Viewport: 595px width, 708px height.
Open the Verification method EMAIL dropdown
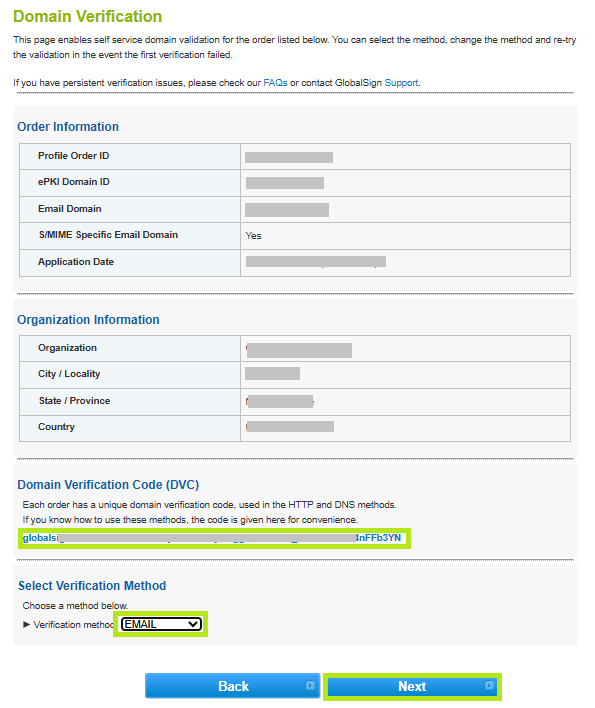coord(161,624)
